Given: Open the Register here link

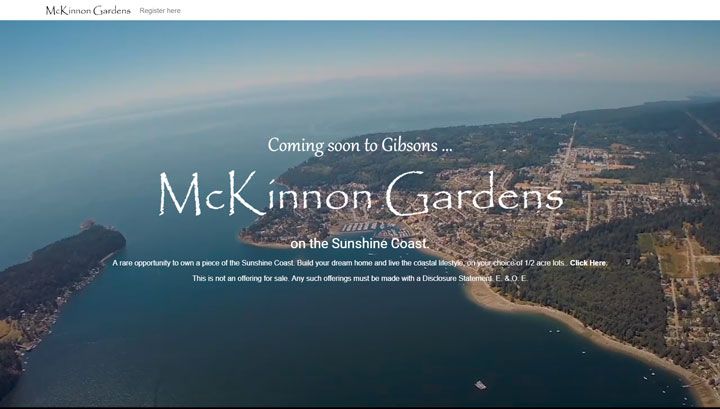Looking at the screenshot, I should coord(160,10).
